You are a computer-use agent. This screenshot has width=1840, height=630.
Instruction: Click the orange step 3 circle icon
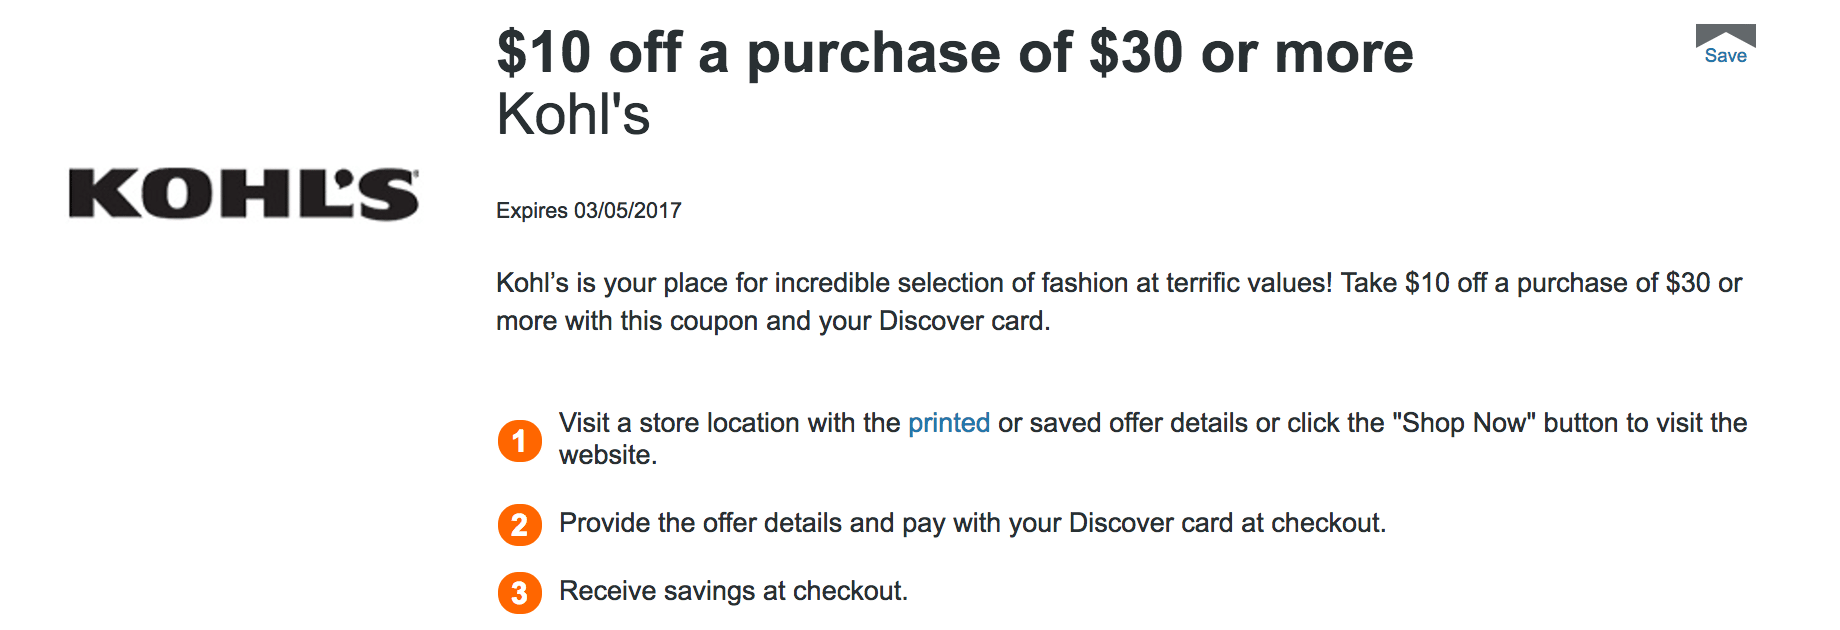(x=519, y=592)
